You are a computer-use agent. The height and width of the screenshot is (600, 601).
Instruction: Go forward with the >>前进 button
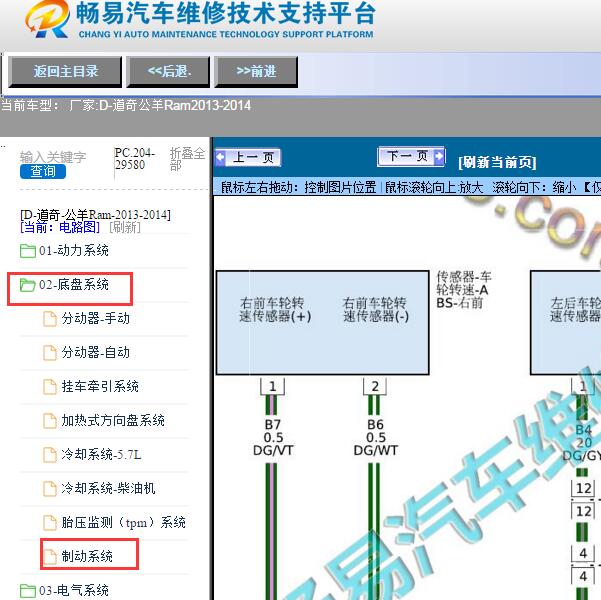256,72
